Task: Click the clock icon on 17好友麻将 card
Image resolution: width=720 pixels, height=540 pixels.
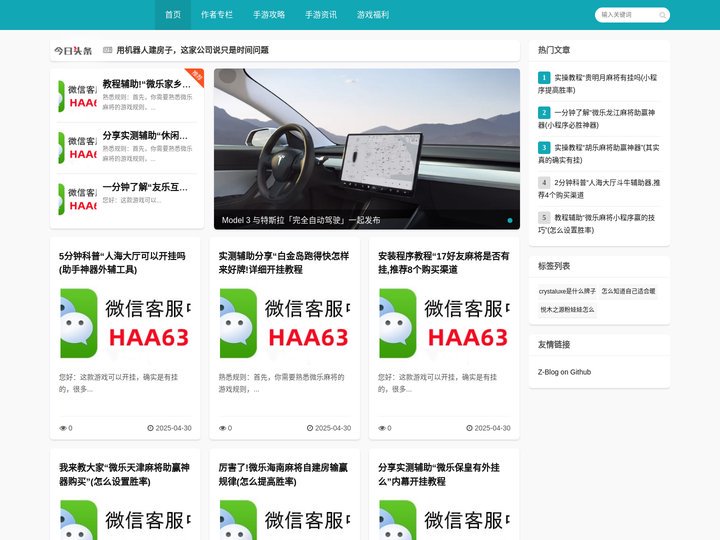Action: pyautogui.click(x=469, y=428)
